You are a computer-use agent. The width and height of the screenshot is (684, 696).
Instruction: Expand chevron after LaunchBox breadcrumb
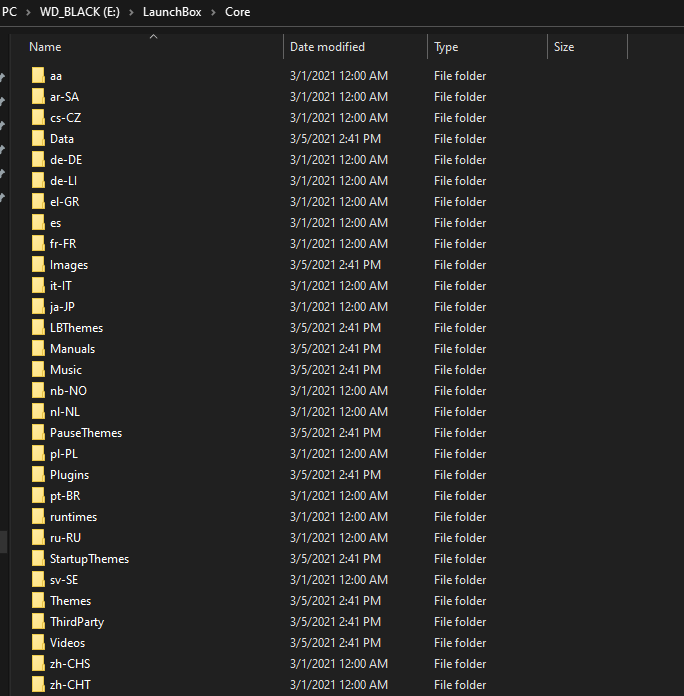[213, 12]
